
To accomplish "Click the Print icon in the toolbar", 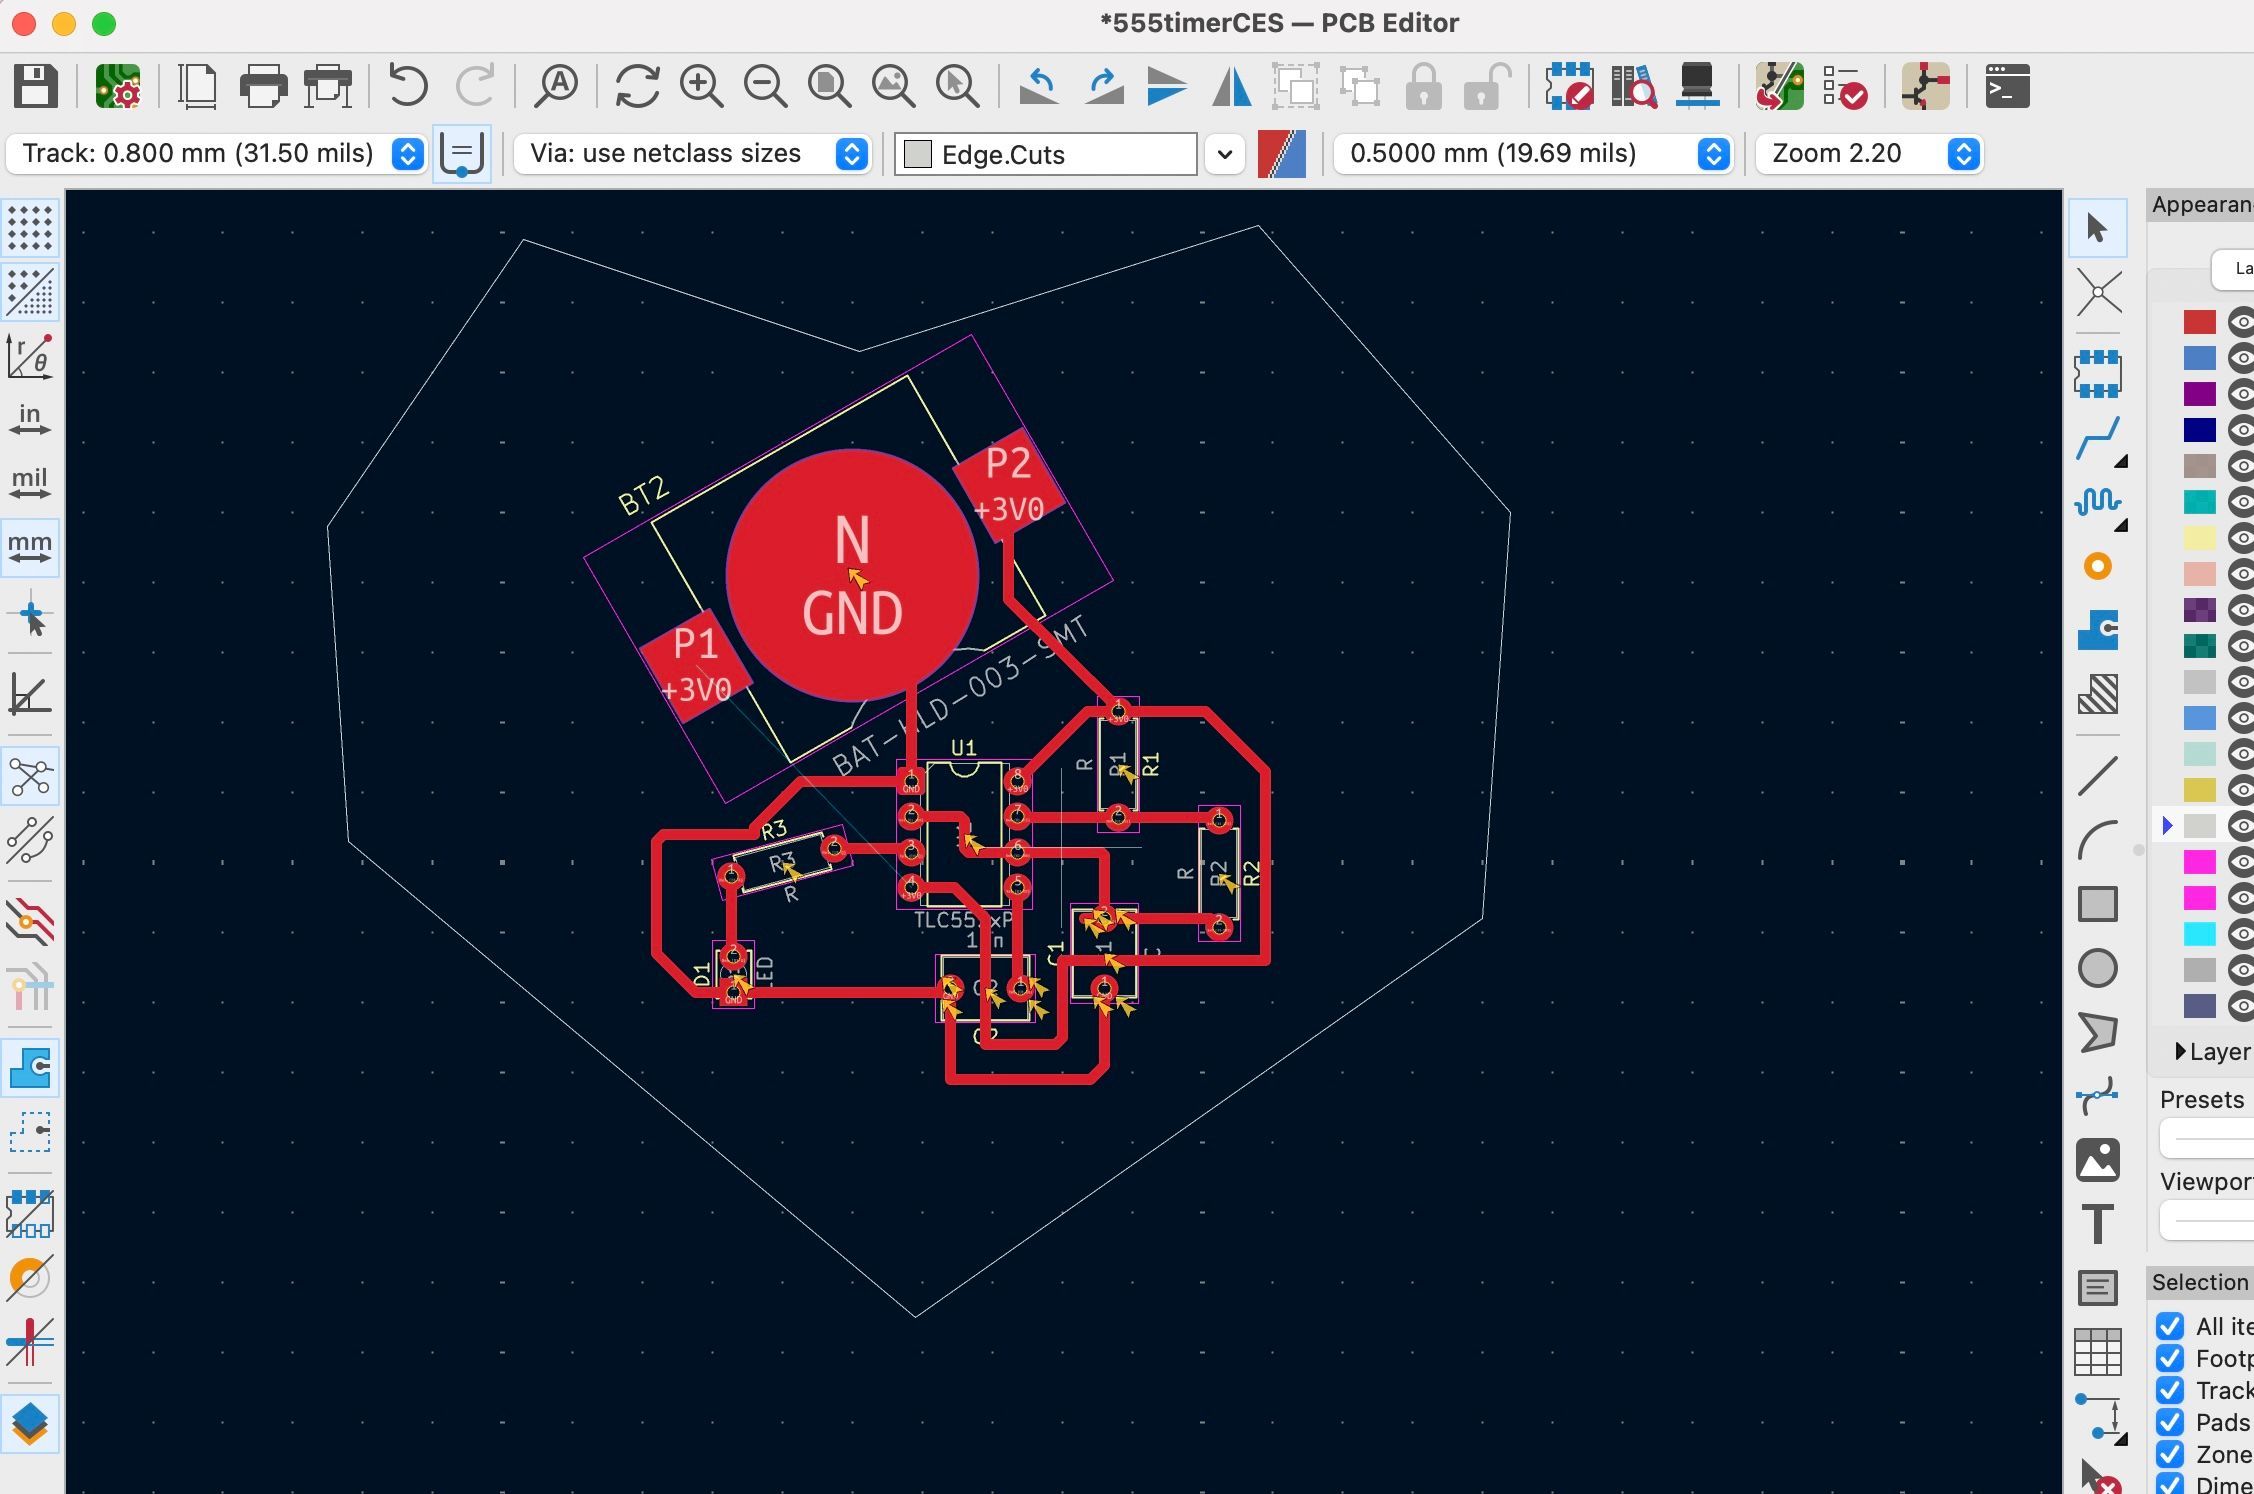I will [263, 86].
